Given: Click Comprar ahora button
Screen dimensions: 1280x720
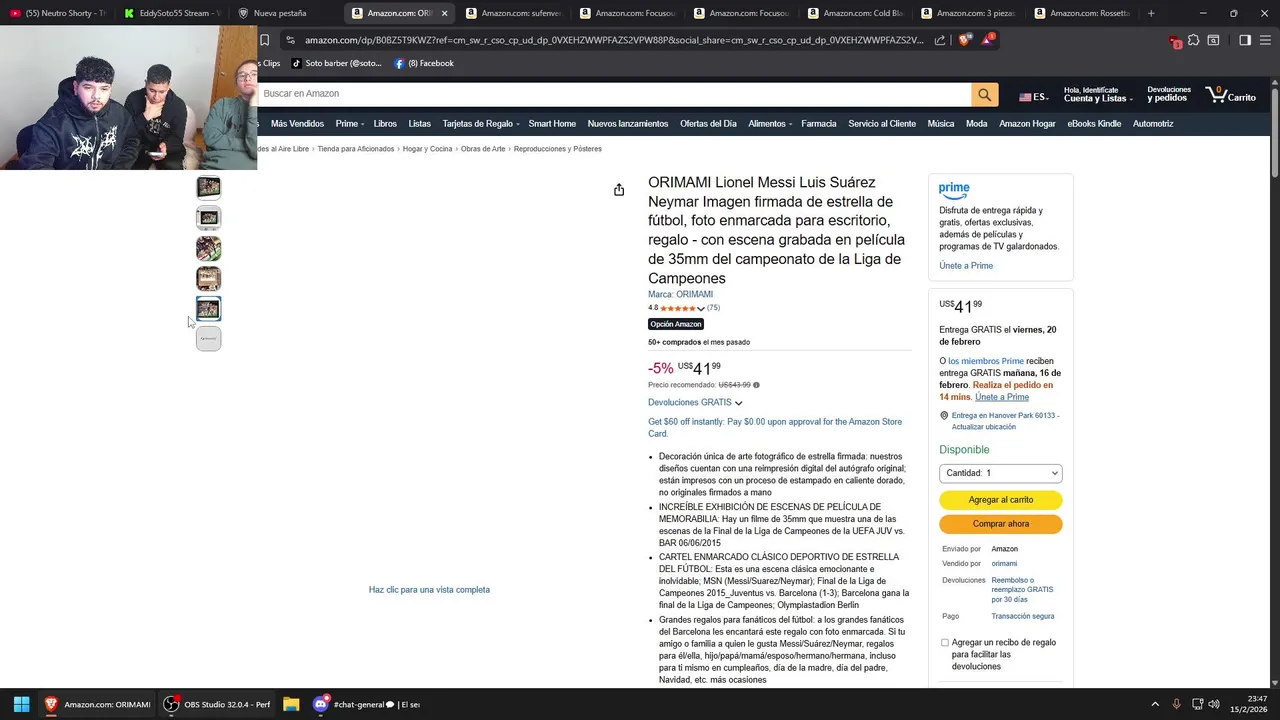Looking at the screenshot, I should [1000, 524].
